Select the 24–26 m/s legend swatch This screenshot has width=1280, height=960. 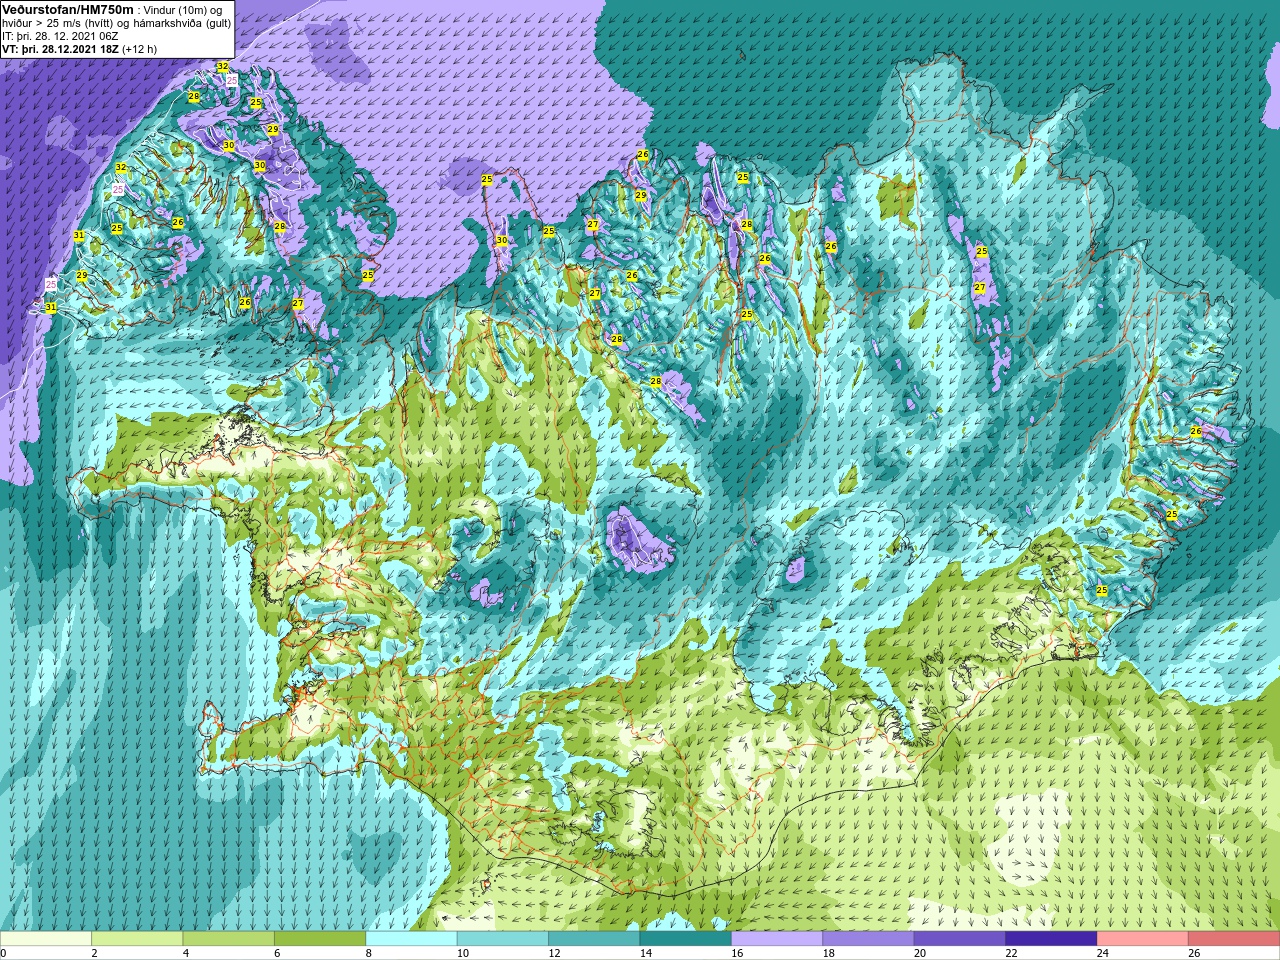pos(1143,939)
